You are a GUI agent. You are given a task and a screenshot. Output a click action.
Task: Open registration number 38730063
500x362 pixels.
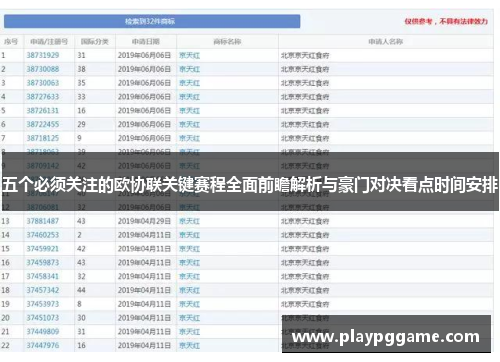43,83
